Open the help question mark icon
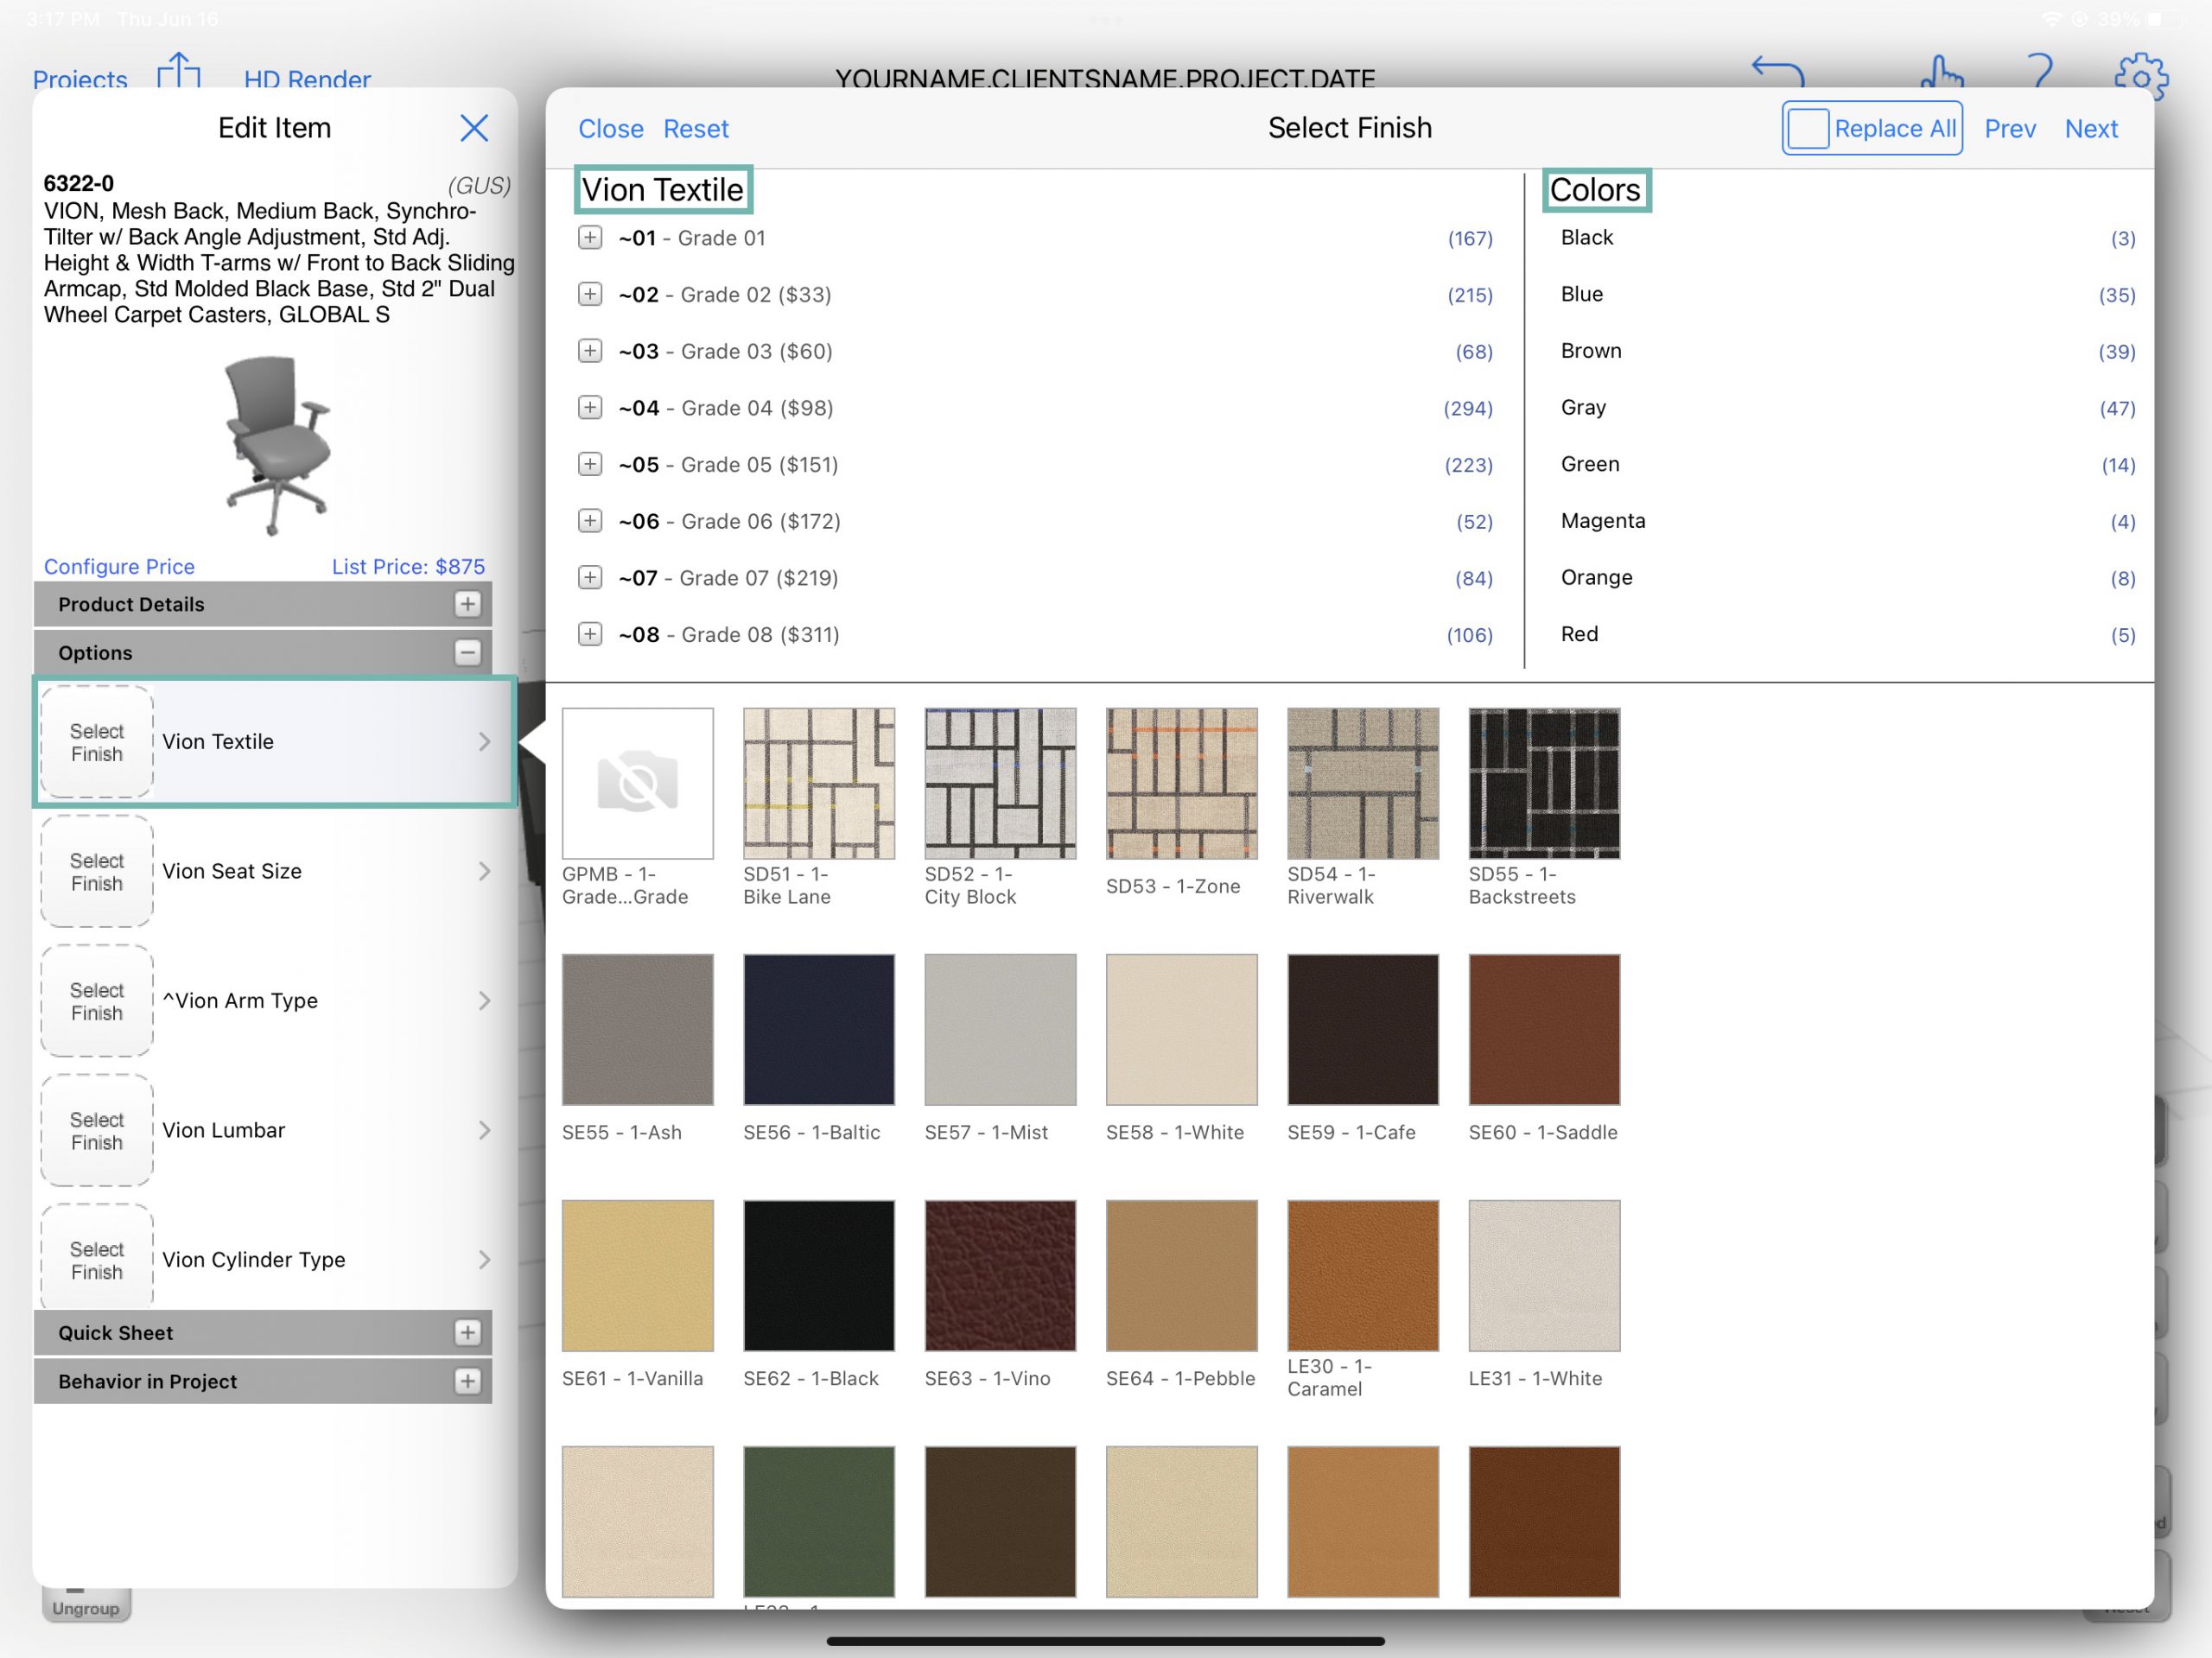 click(2040, 72)
